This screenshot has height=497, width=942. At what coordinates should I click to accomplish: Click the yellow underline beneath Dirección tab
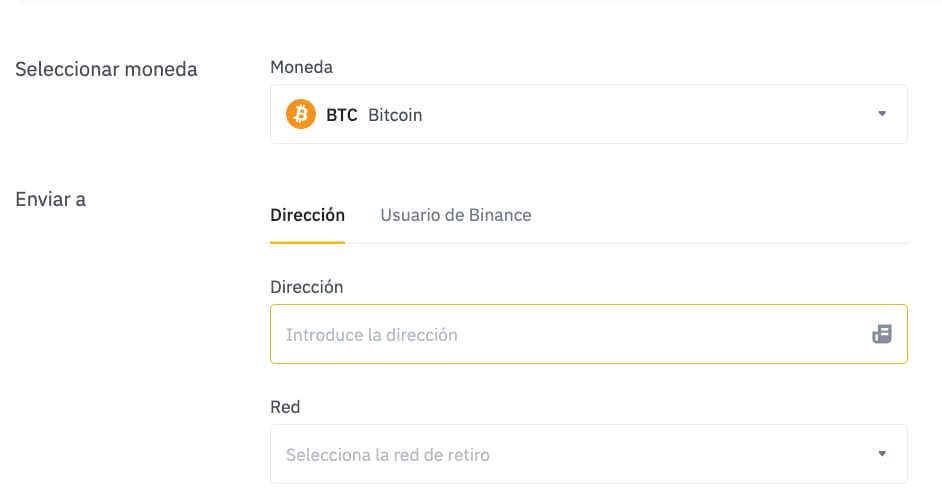(x=307, y=242)
